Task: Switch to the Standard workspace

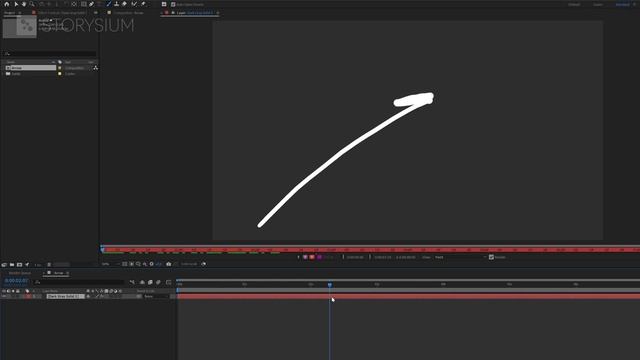Action: pyautogui.click(x=622, y=4)
